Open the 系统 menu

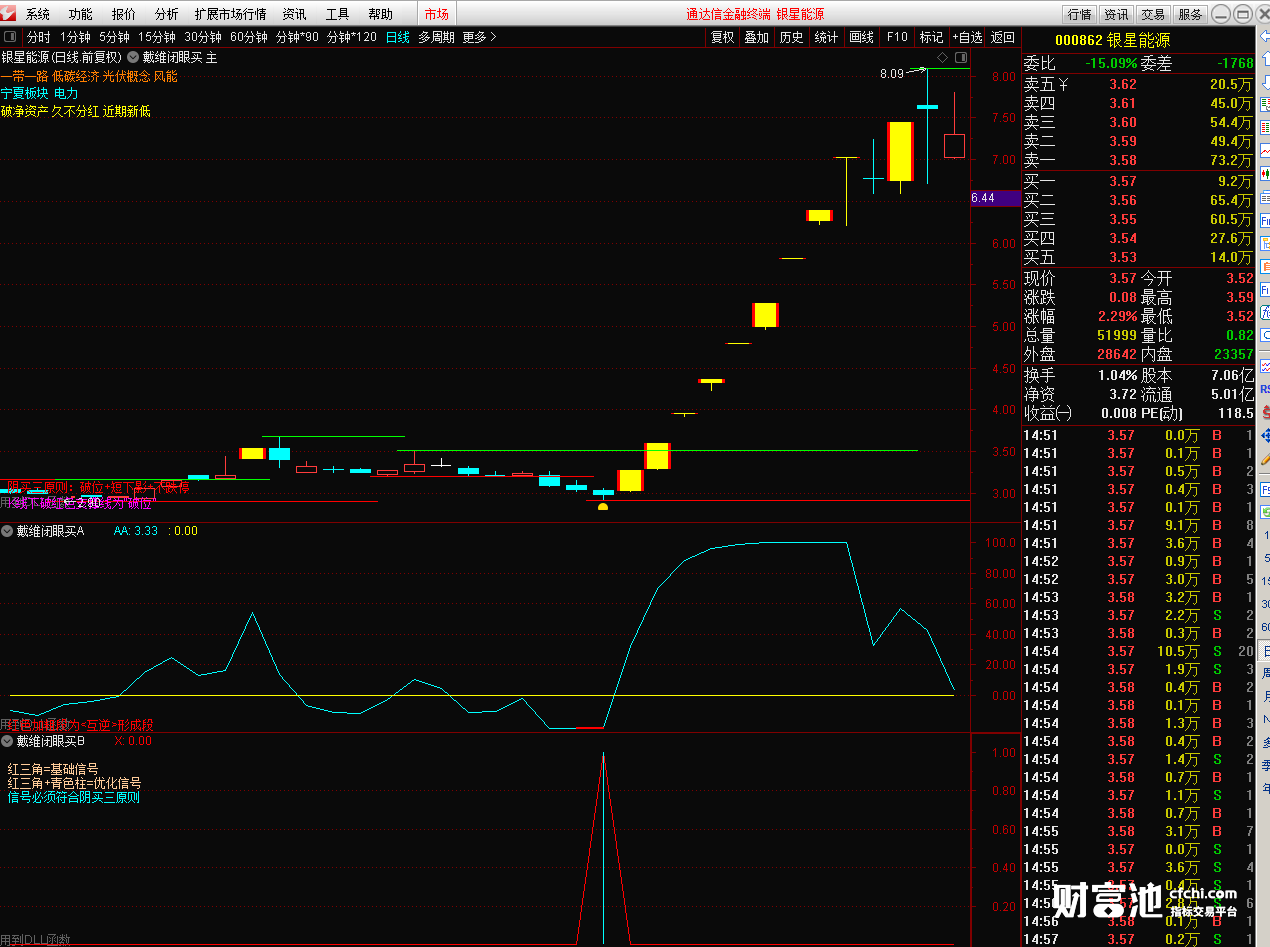(x=38, y=14)
